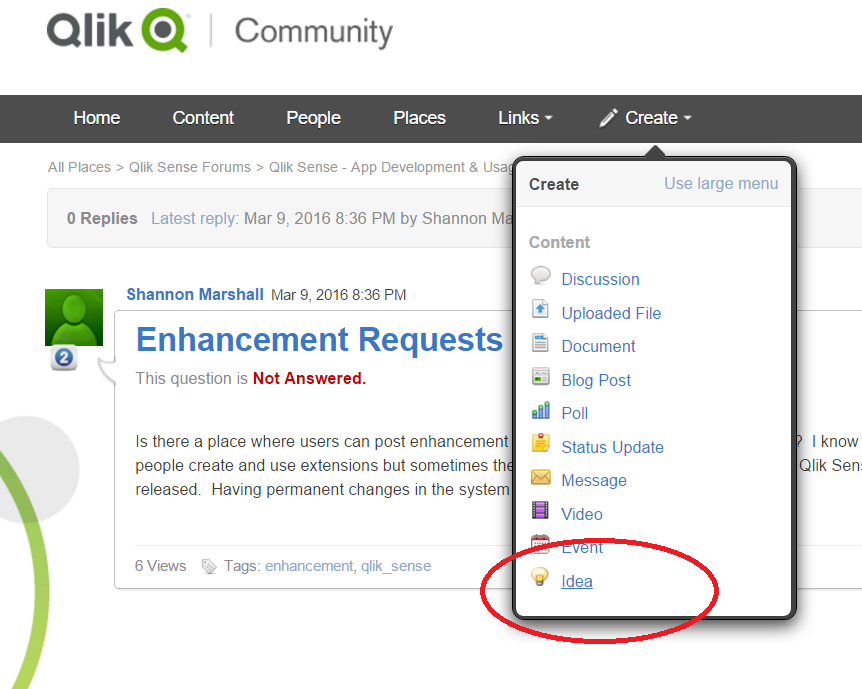Choose Document in the Create menu
The image size is (862, 689).
click(x=598, y=346)
